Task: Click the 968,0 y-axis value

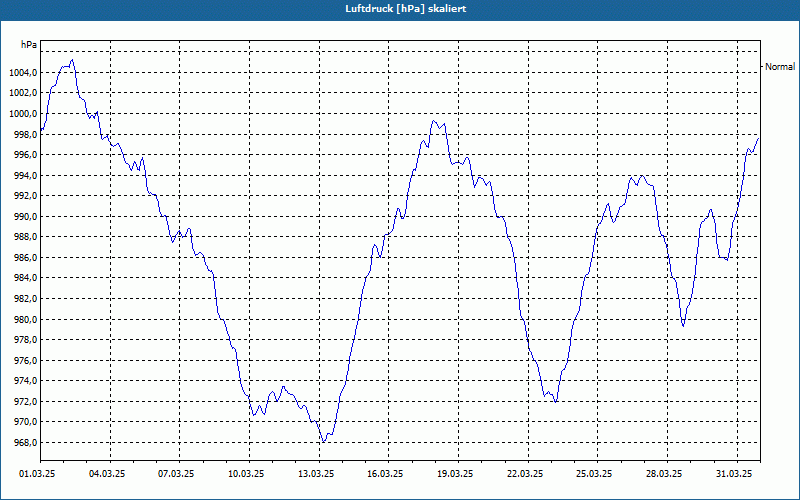Action: (25, 442)
